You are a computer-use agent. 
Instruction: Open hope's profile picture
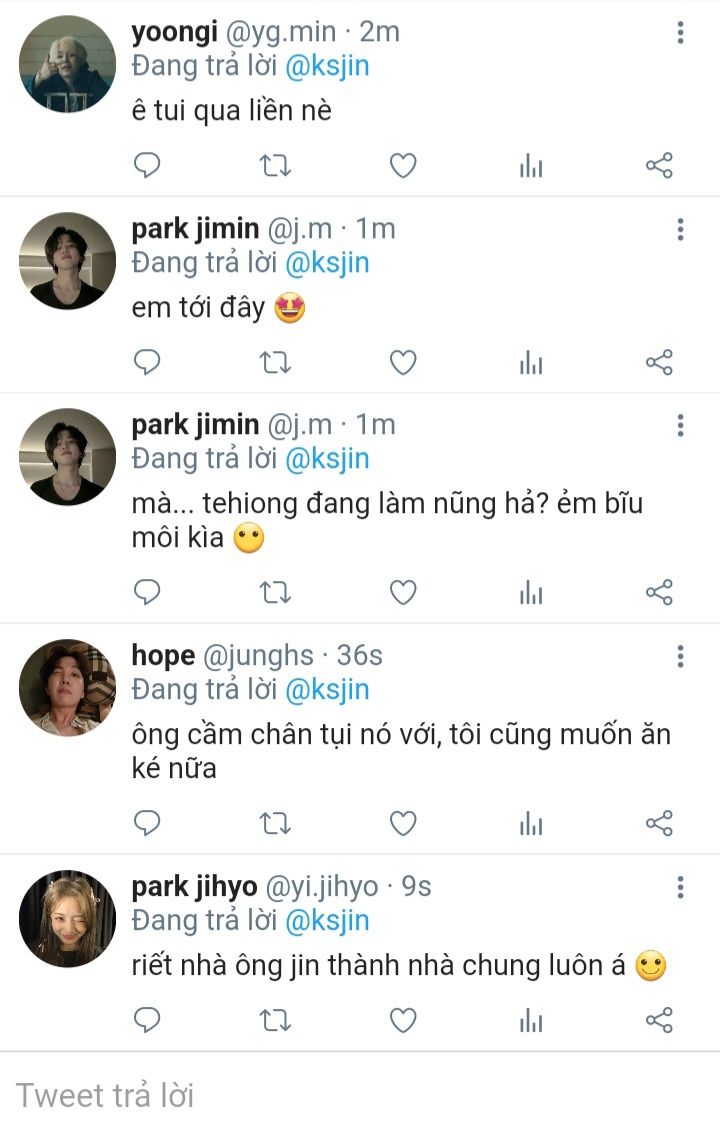click(67, 688)
